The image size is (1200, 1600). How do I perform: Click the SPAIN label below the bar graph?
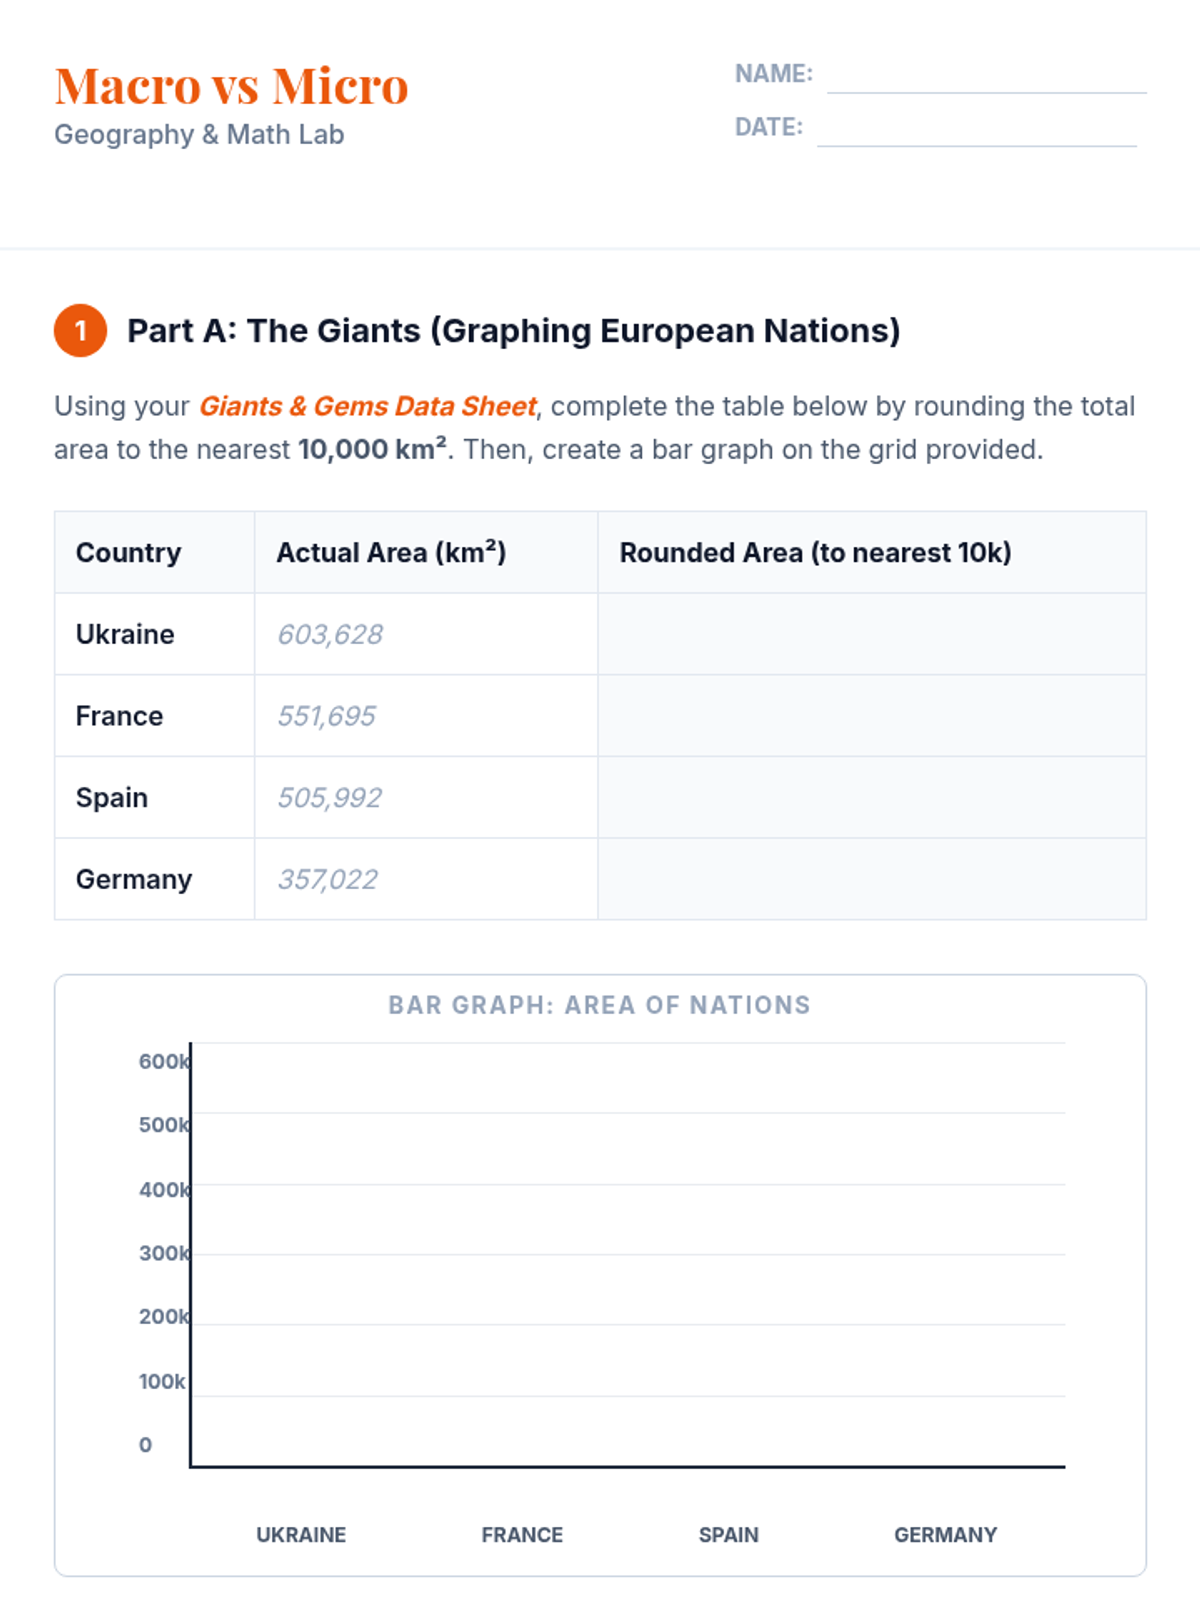tap(728, 1535)
